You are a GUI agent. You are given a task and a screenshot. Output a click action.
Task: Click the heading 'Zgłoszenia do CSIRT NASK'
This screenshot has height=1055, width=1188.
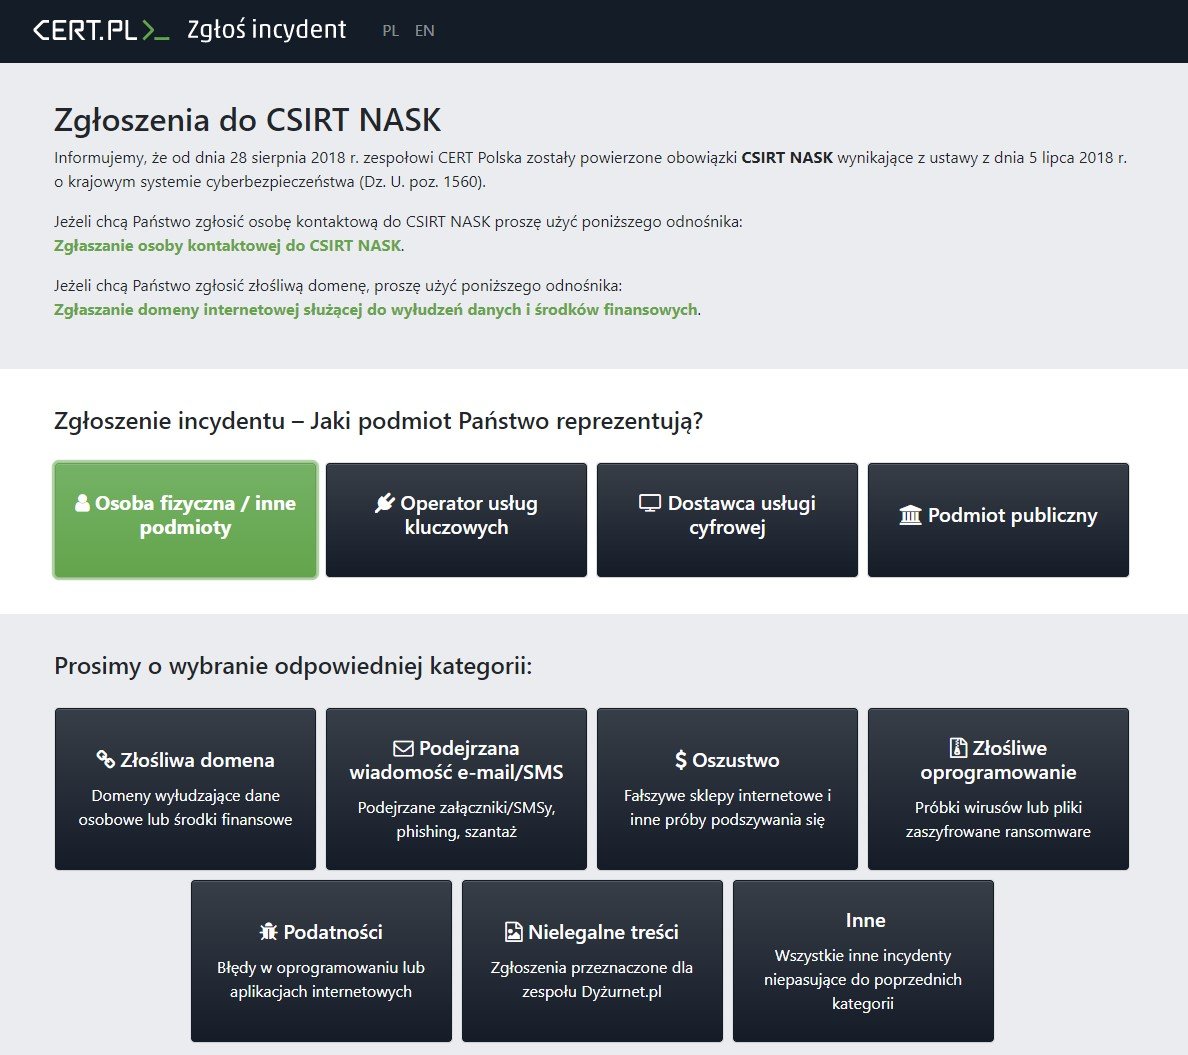[x=248, y=120]
